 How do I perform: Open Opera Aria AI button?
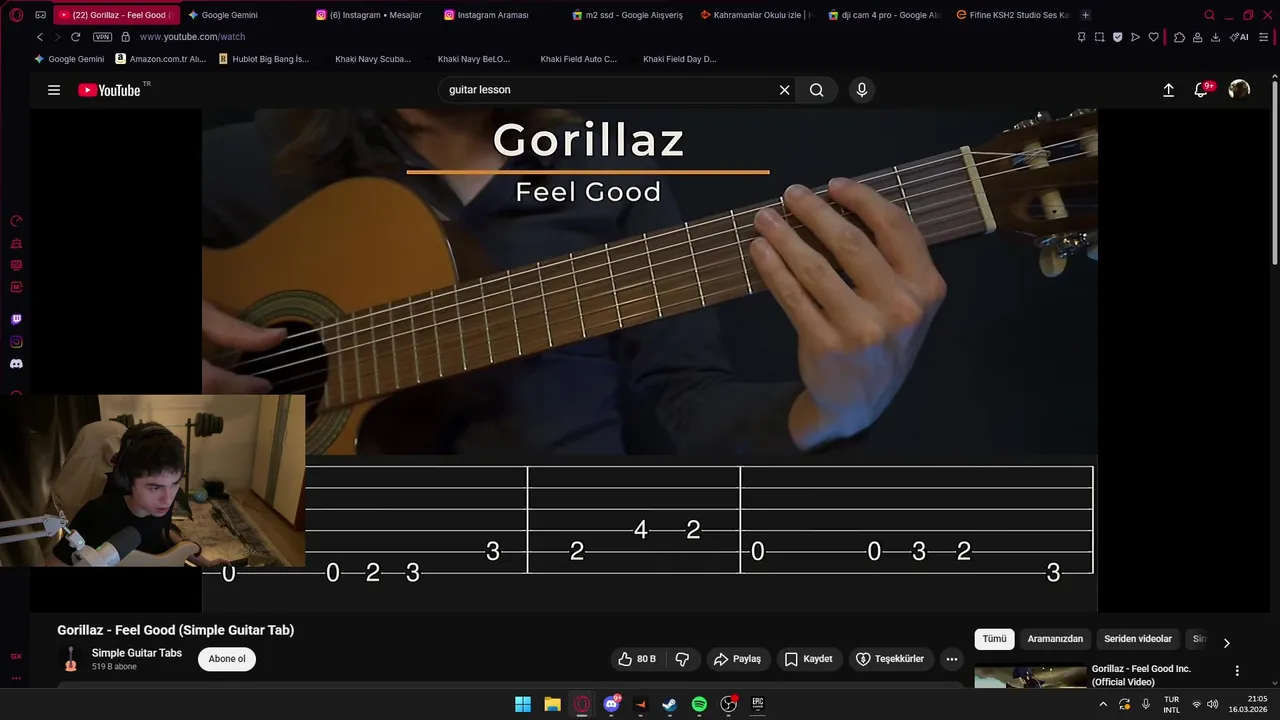(x=1239, y=37)
